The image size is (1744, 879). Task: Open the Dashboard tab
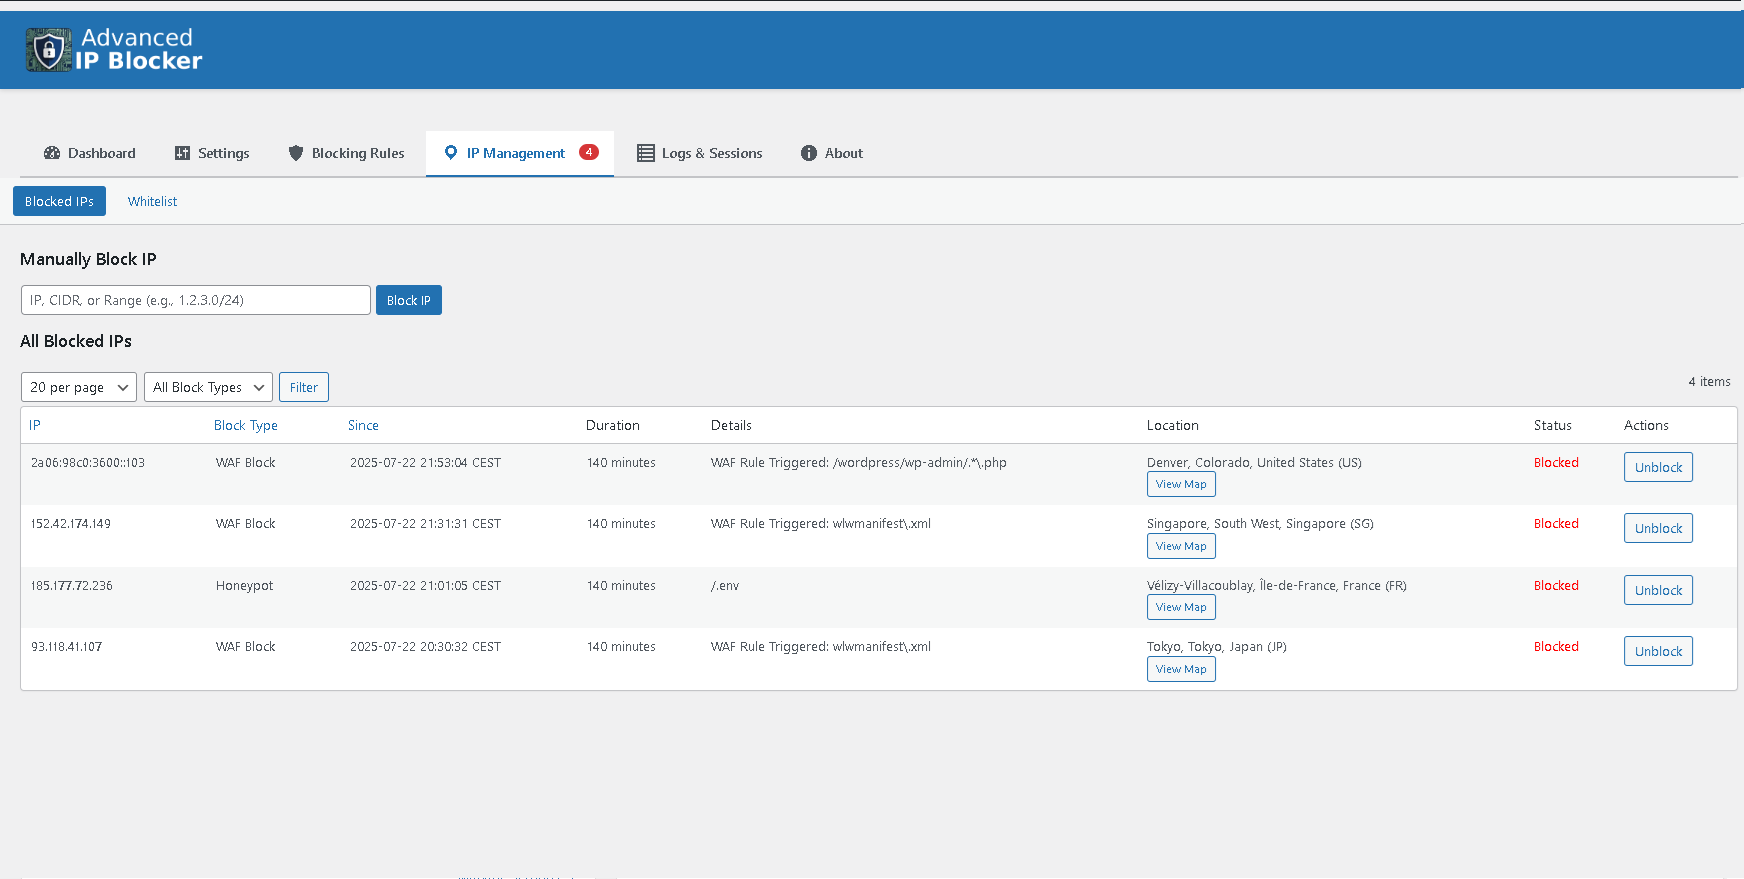pos(90,153)
